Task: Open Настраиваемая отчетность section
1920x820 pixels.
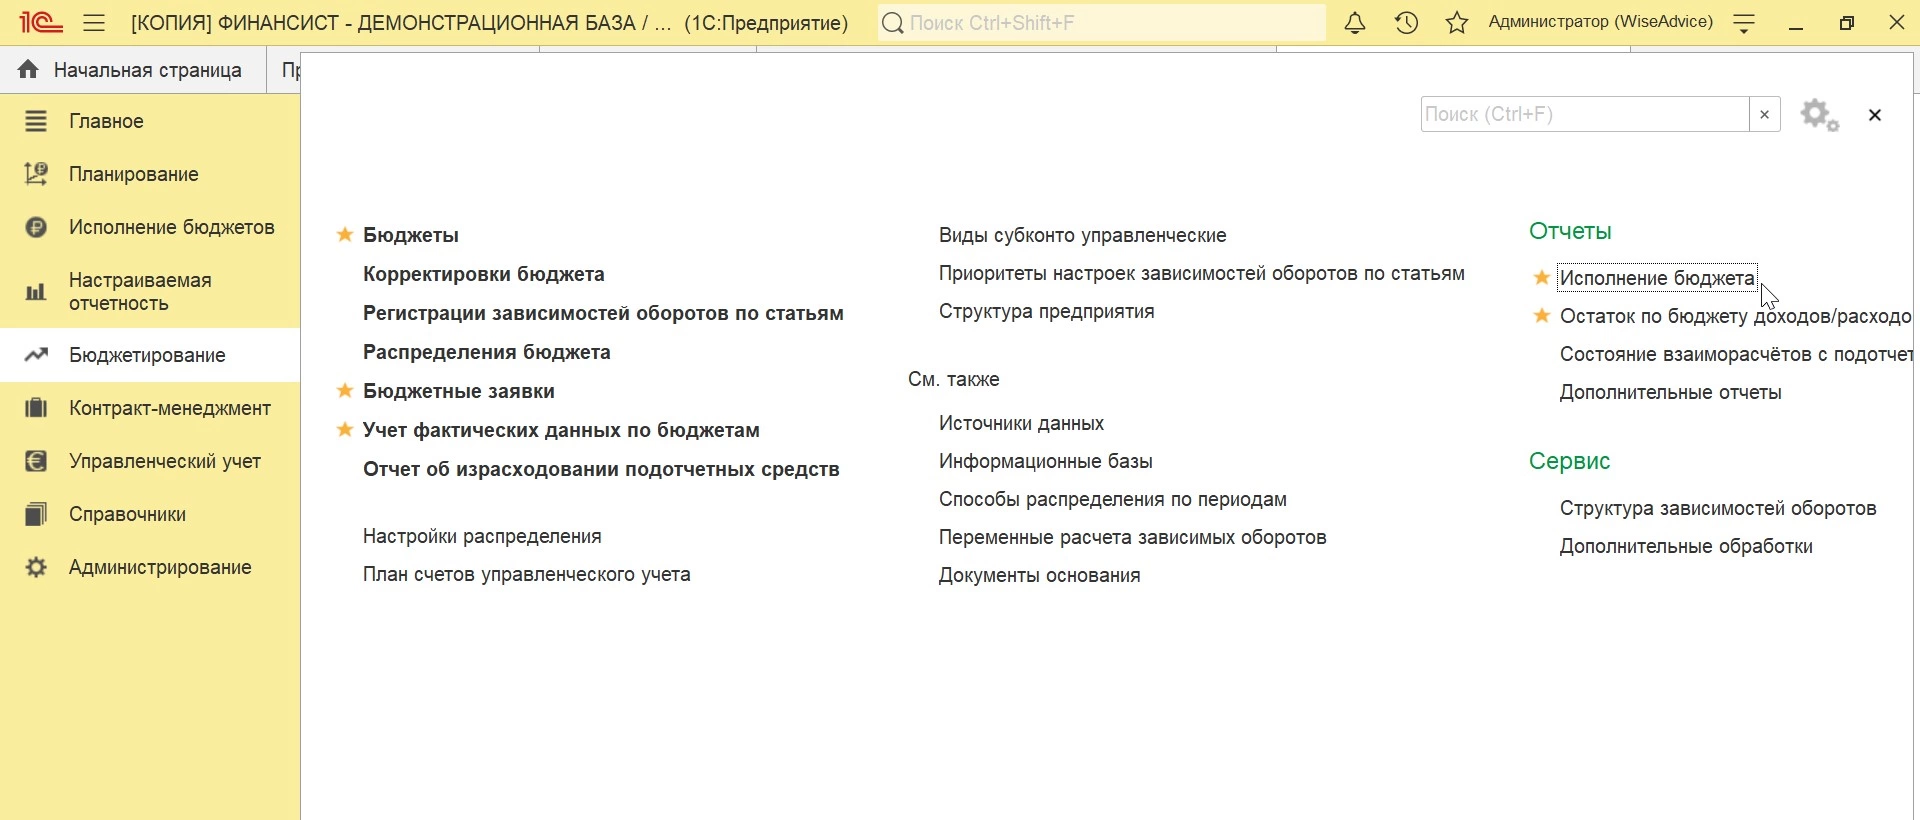Action: pos(150,292)
